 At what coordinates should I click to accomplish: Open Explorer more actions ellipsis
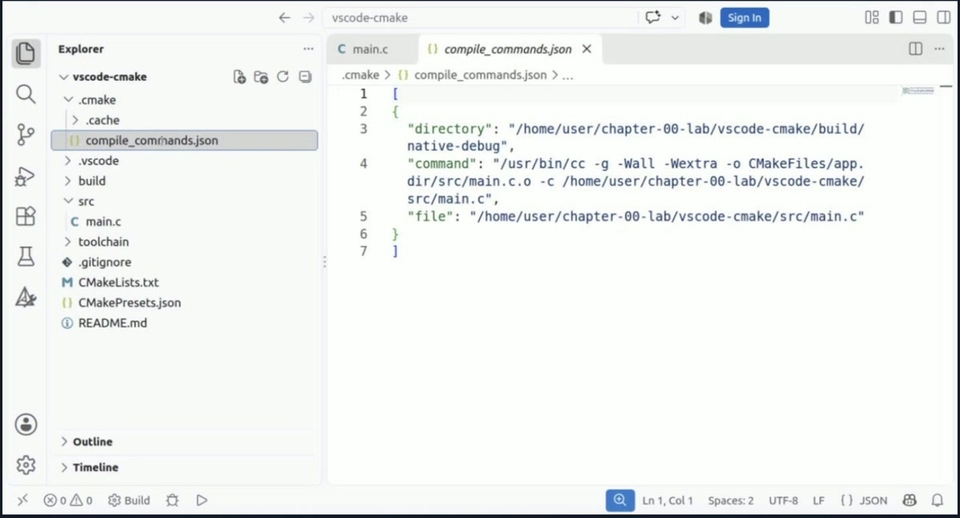308,49
